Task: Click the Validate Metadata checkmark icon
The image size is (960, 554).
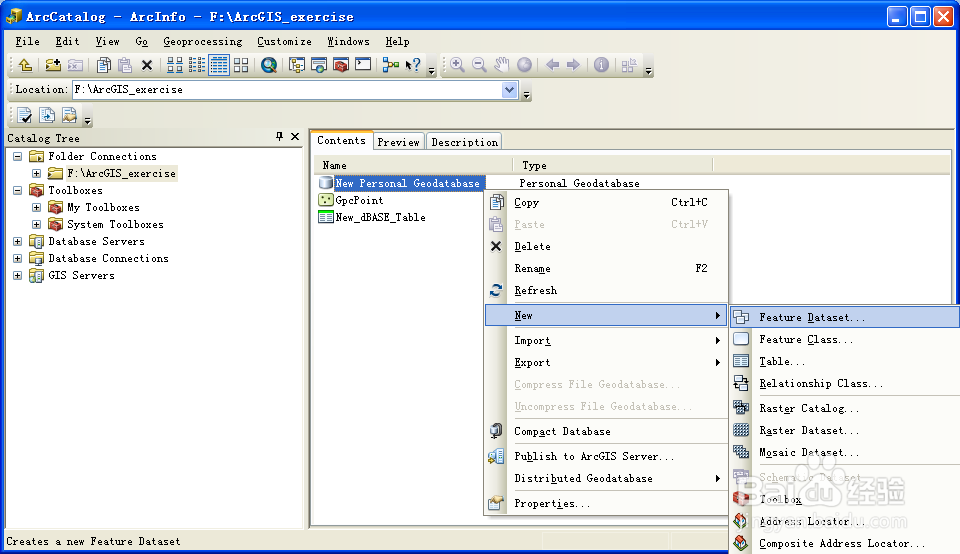Action: coord(24,115)
